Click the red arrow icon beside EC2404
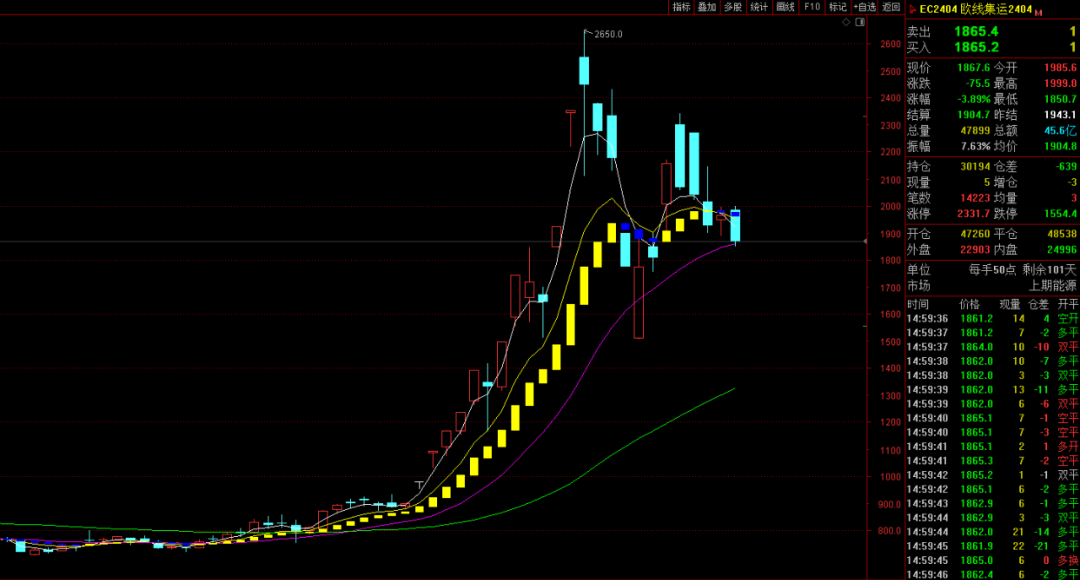The width and height of the screenshot is (1080, 580). click(x=913, y=9)
